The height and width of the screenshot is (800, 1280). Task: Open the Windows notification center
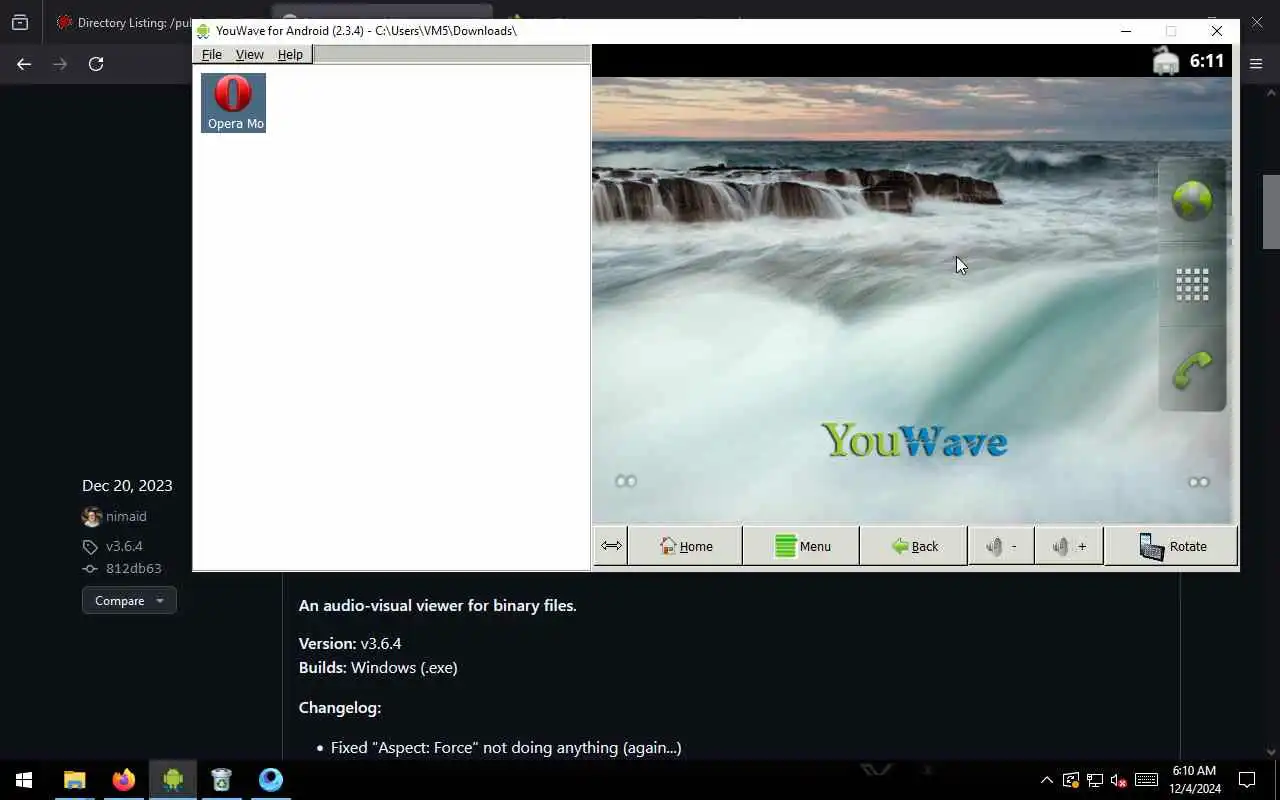[x=1247, y=780]
